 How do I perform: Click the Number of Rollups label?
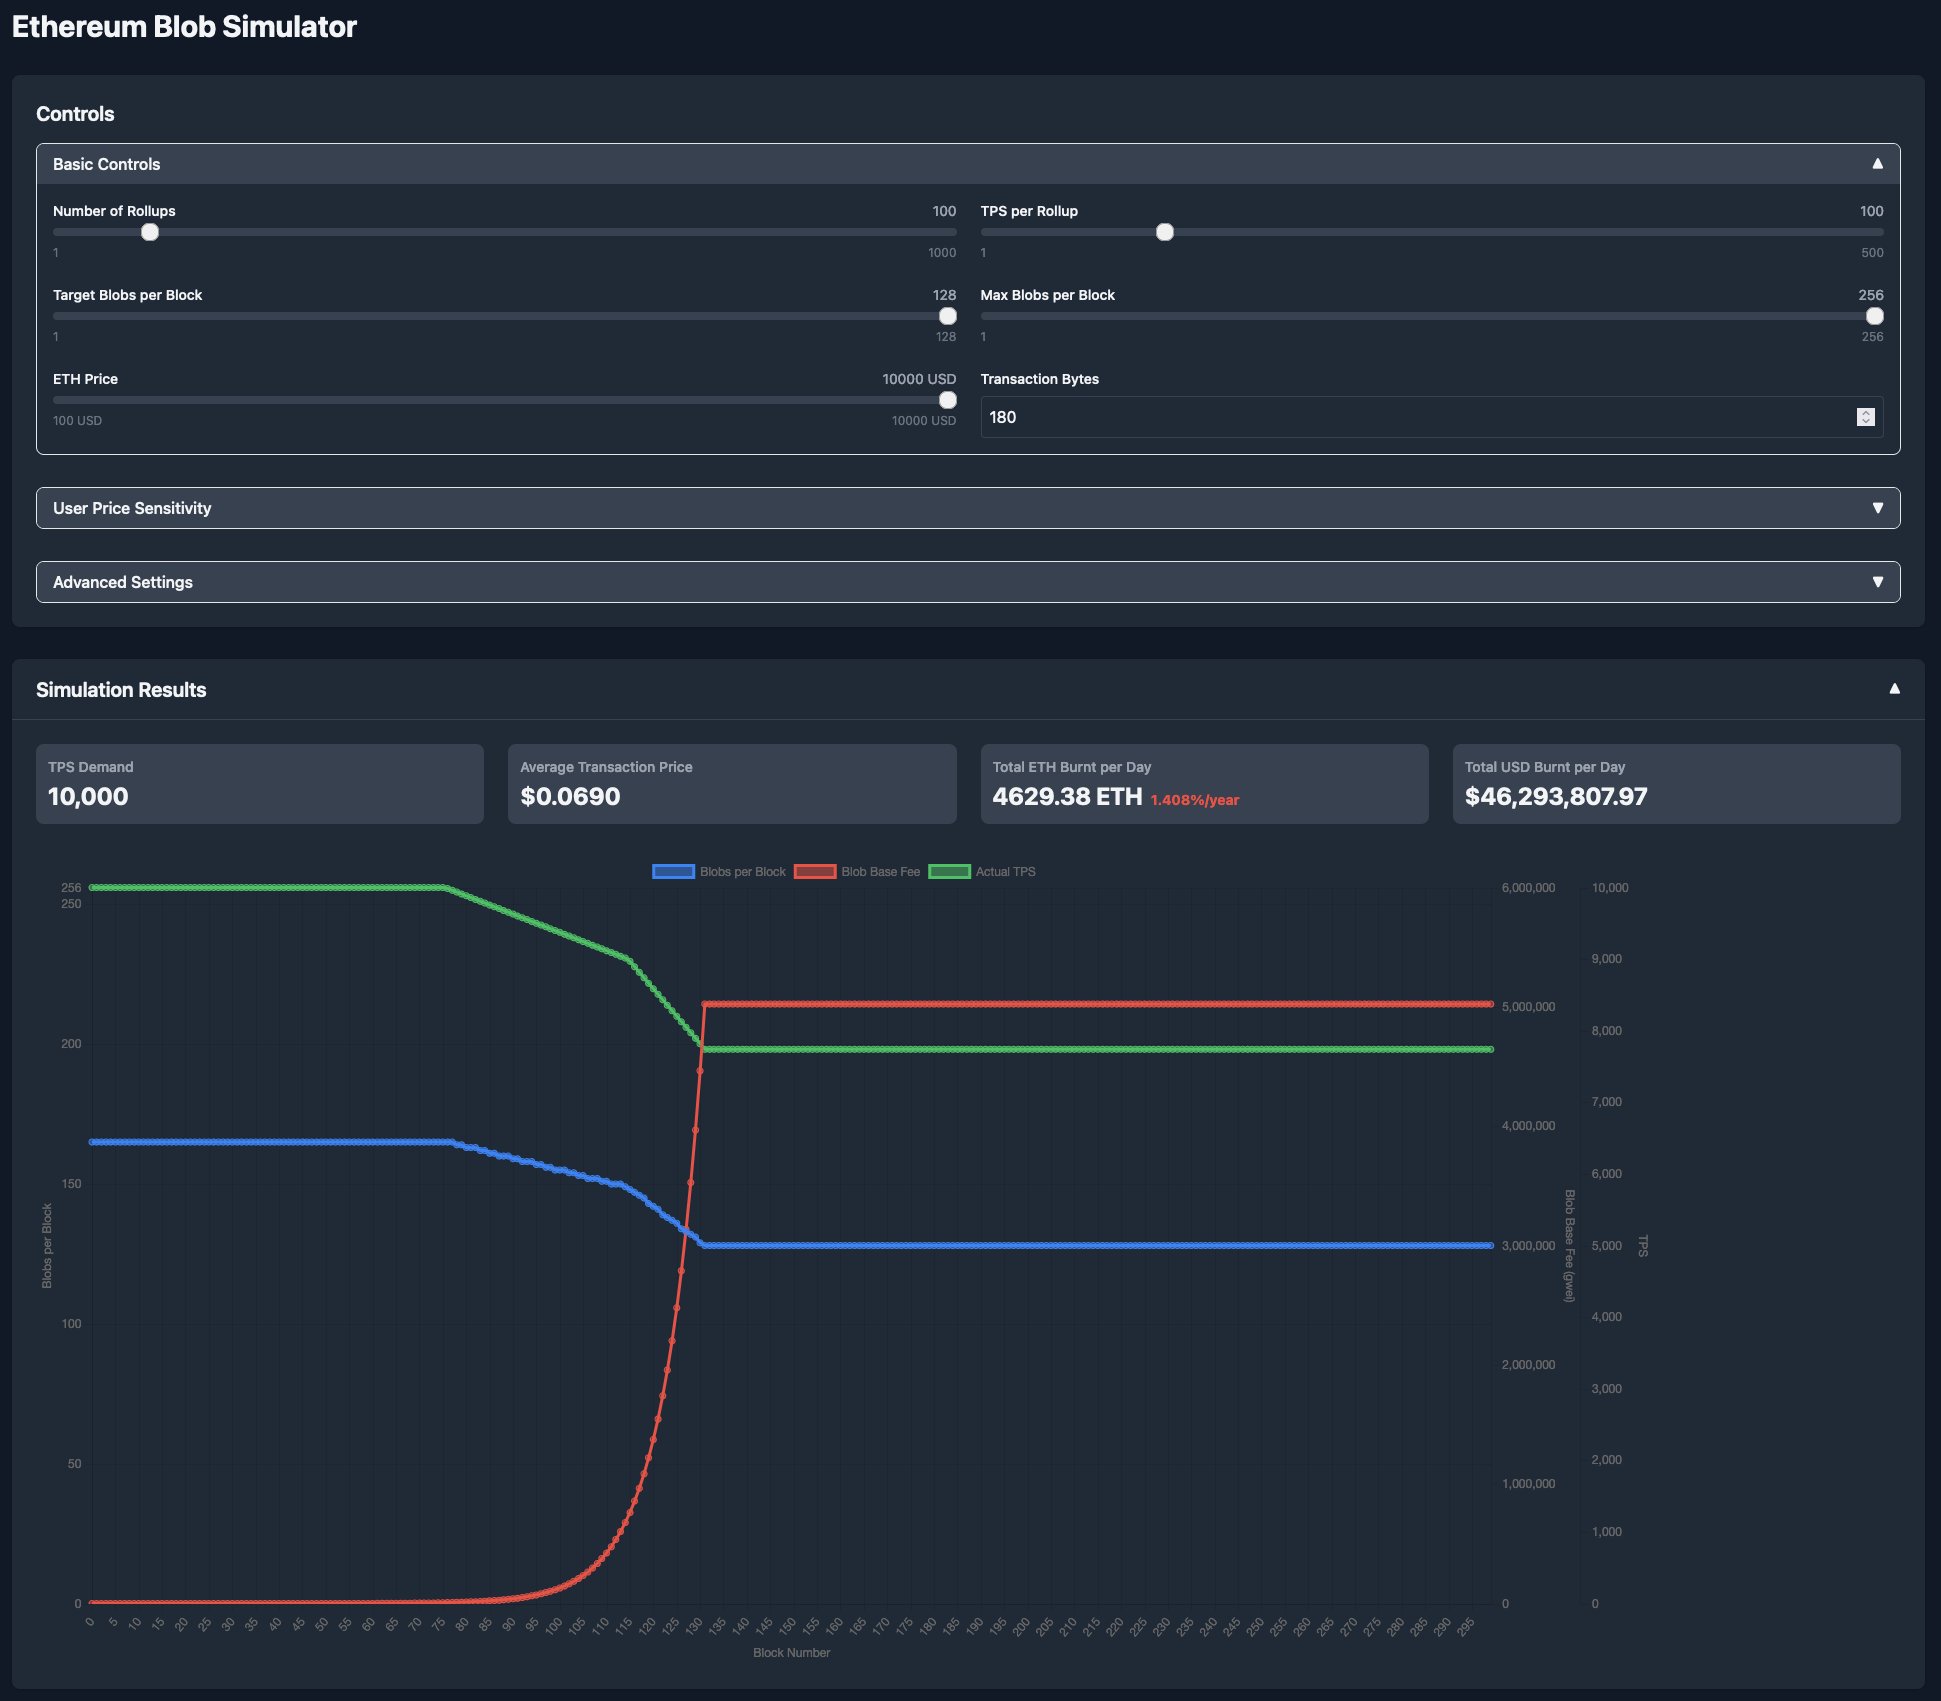coord(114,211)
